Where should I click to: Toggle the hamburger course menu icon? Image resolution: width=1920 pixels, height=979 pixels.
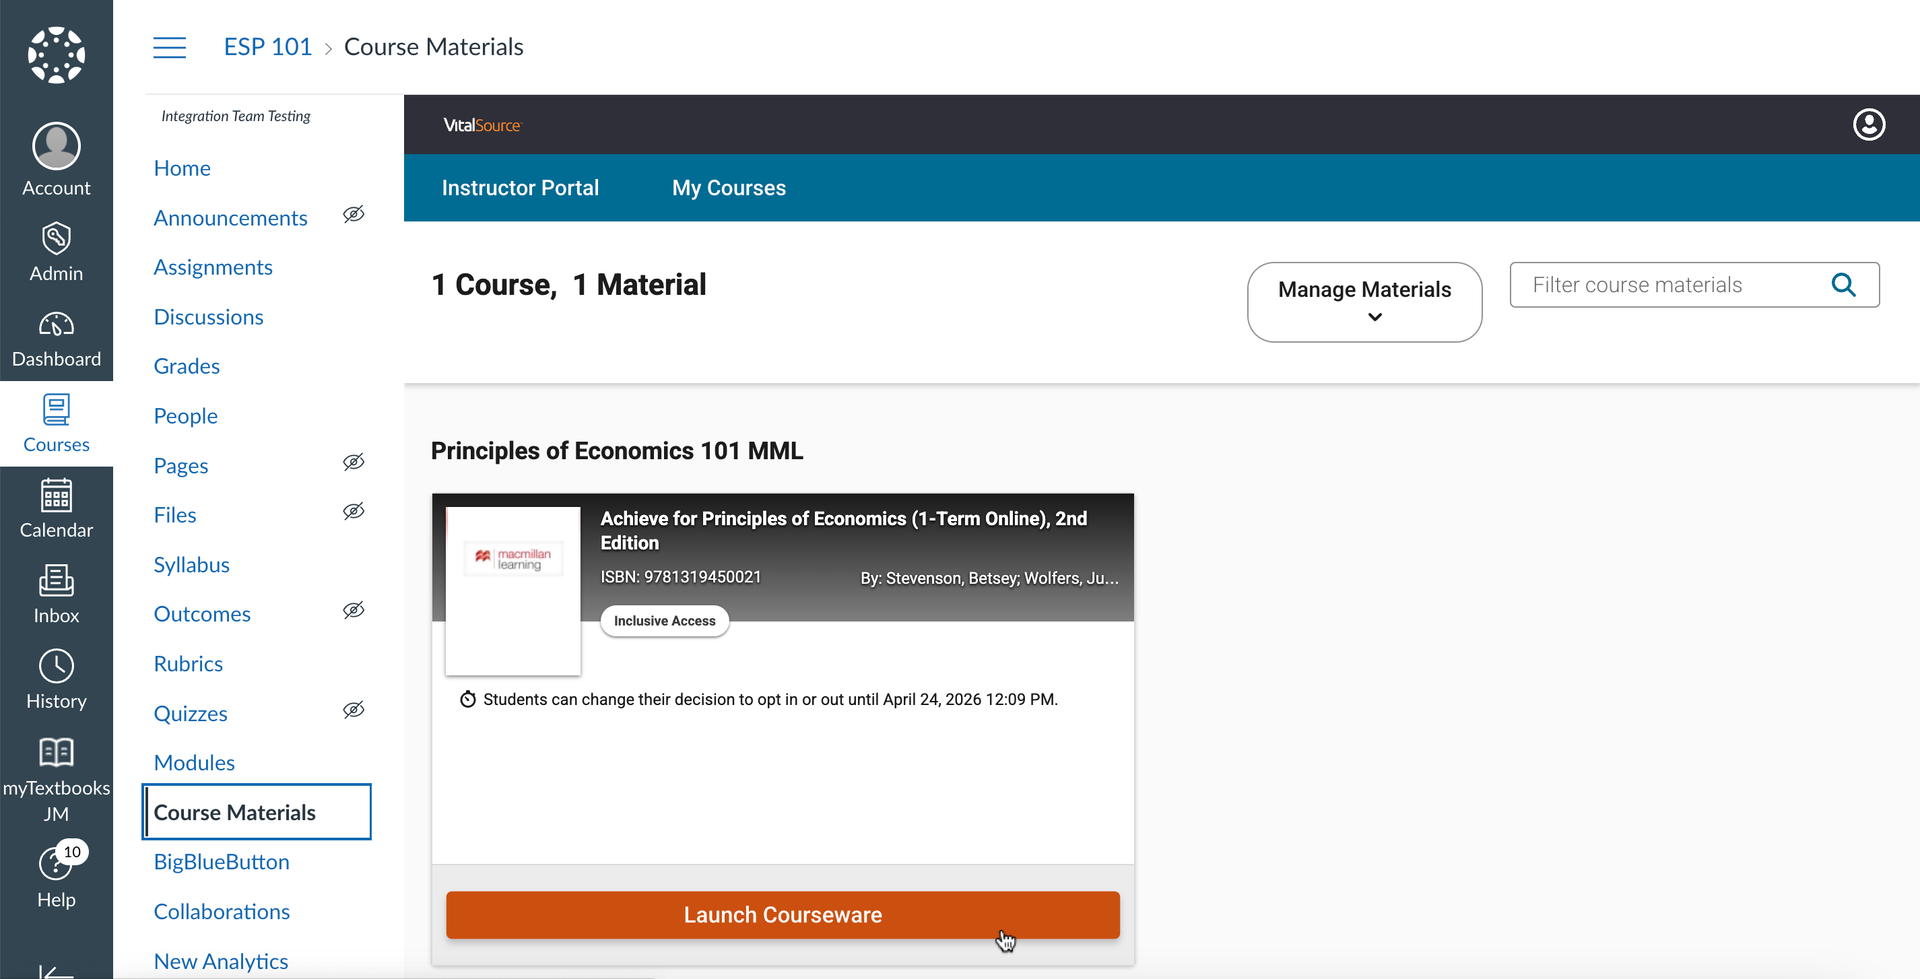pyautogui.click(x=169, y=47)
